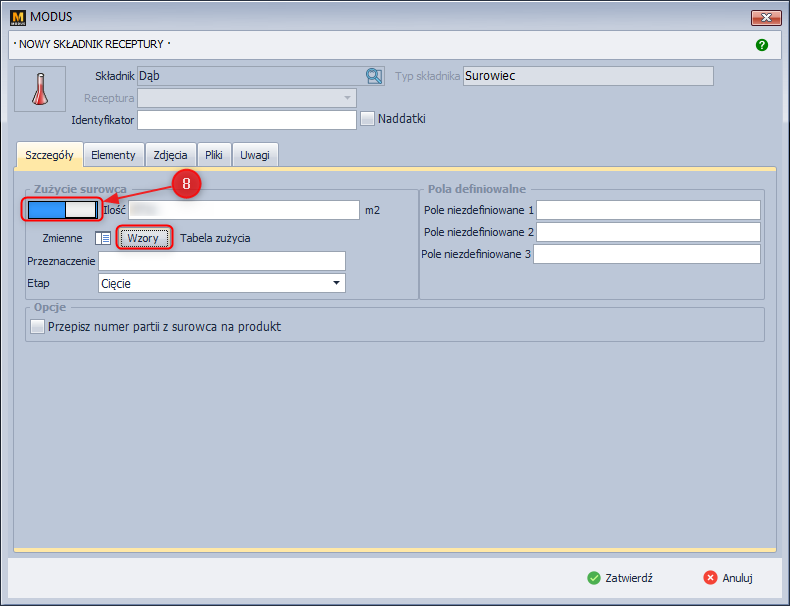Enable the Naddatki checkbox
Viewport: 790px width, 606px height.
[368, 119]
